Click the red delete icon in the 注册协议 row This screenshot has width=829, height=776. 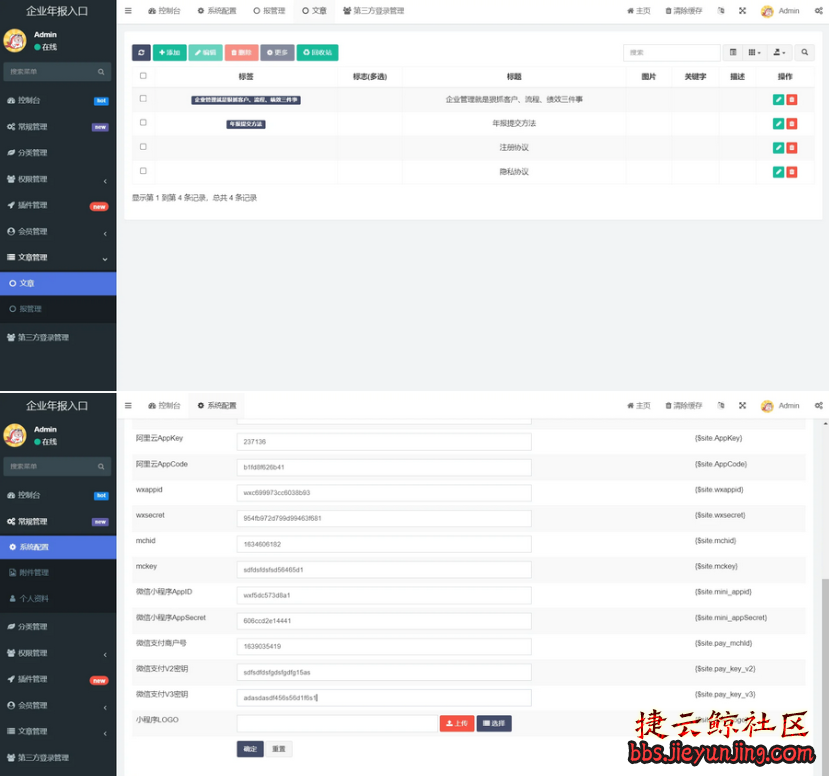pos(791,147)
